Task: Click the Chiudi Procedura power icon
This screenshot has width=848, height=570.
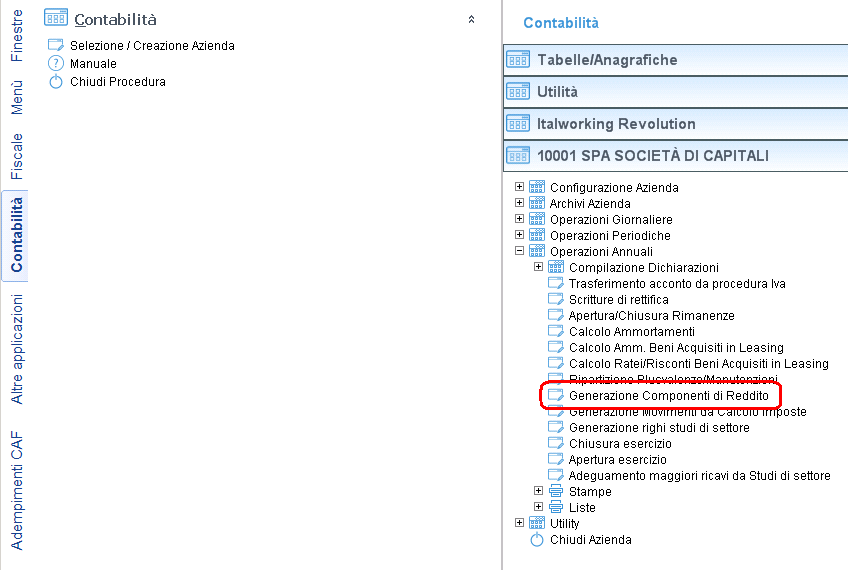Action: coord(56,82)
